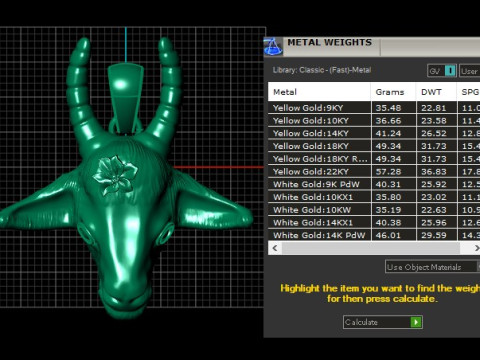Select the White Gold:10KW row
Screen dimensions: 480x360
click(374, 210)
